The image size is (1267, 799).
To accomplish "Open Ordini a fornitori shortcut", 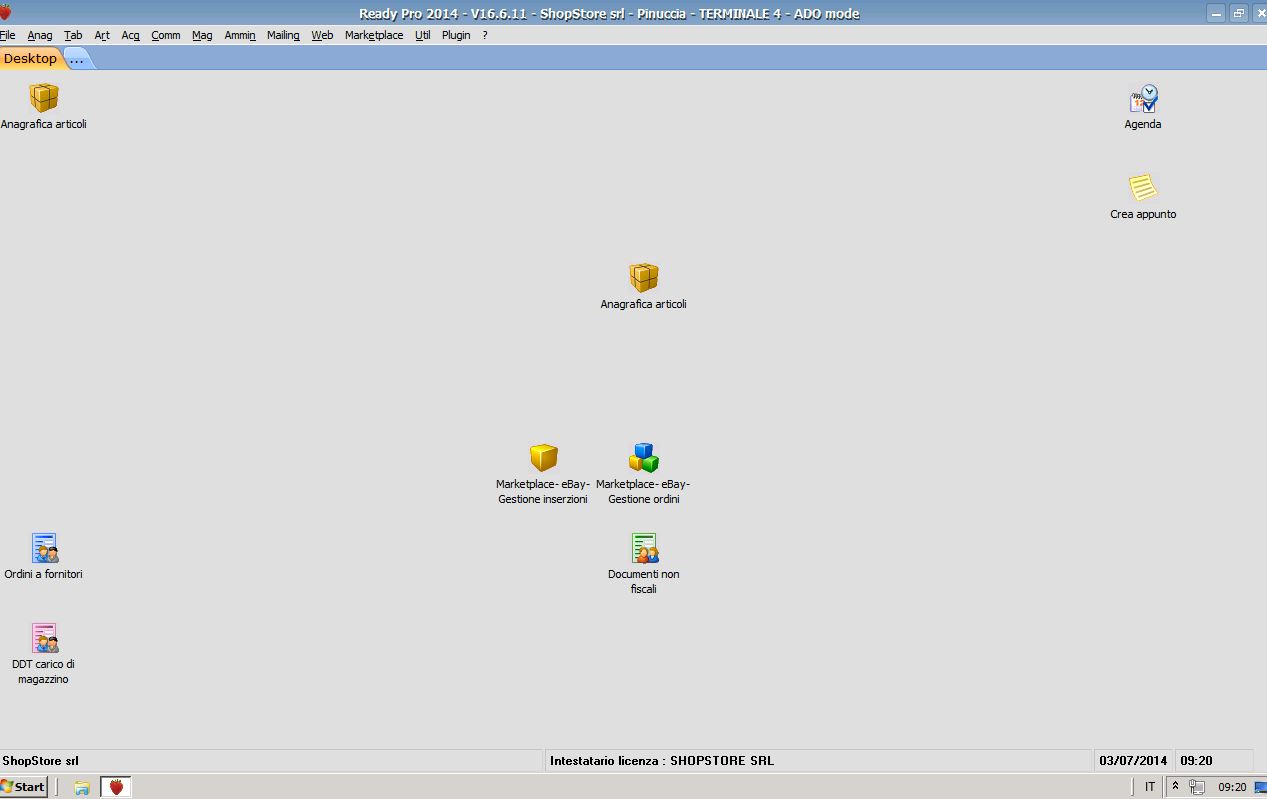I will pos(44,548).
